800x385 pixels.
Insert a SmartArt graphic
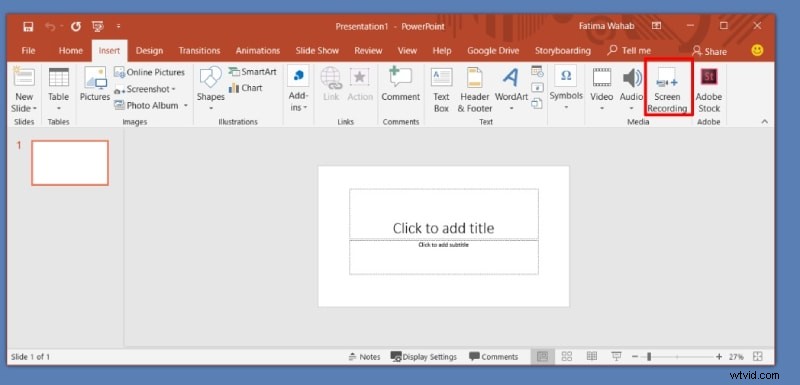253,72
